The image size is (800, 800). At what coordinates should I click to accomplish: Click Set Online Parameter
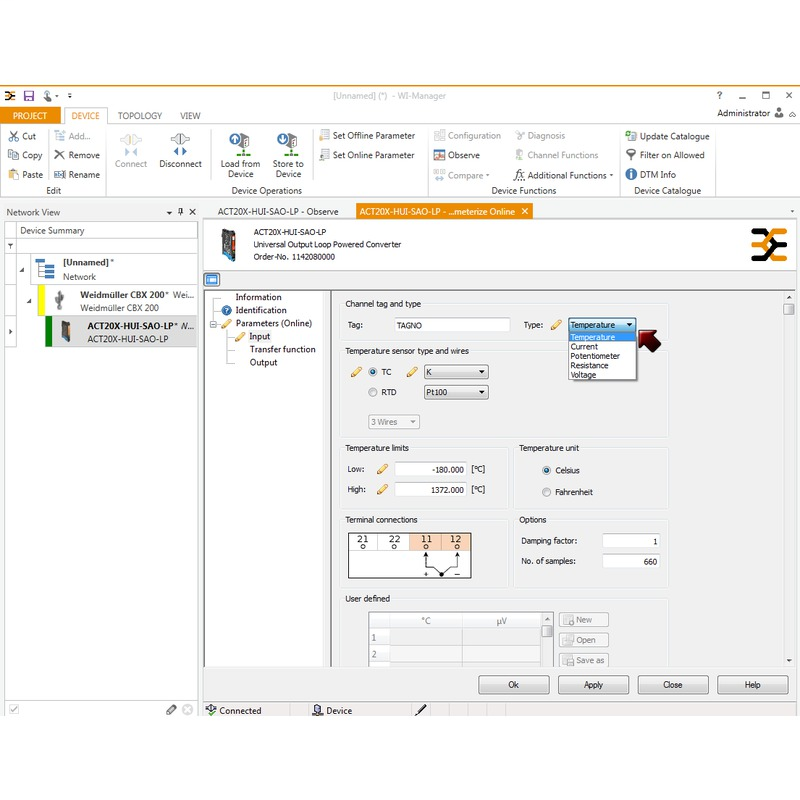pyautogui.click(x=367, y=155)
